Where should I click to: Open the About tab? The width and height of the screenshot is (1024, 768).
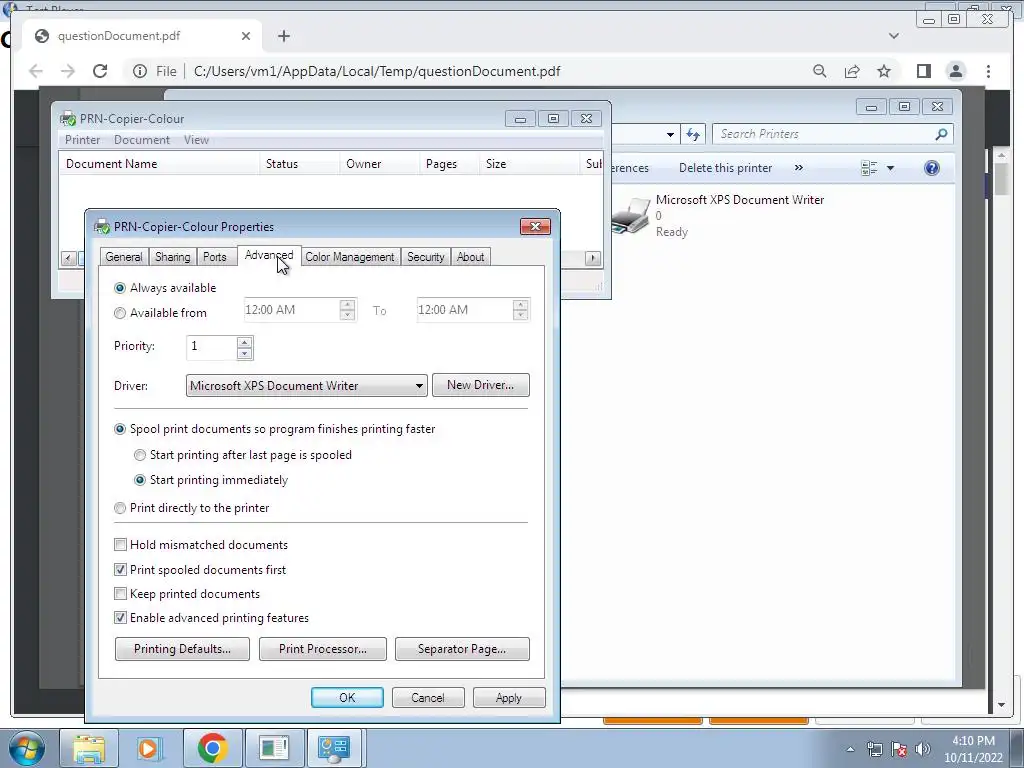click(x=470, y=257)
